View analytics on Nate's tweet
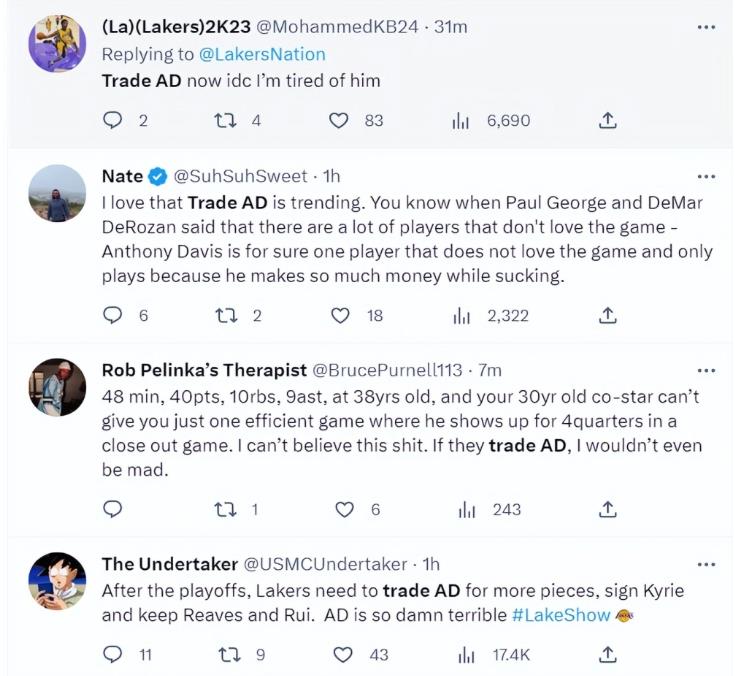This screenshot has height=676, width=735. click(x=461, y=315)
